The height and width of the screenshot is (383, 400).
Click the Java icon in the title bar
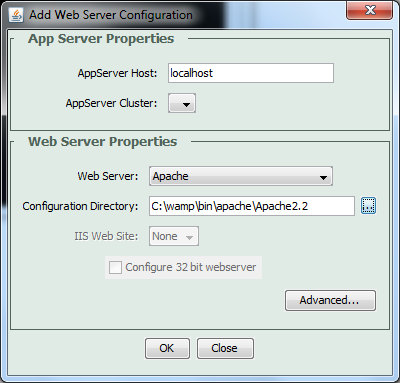[16, 15]
